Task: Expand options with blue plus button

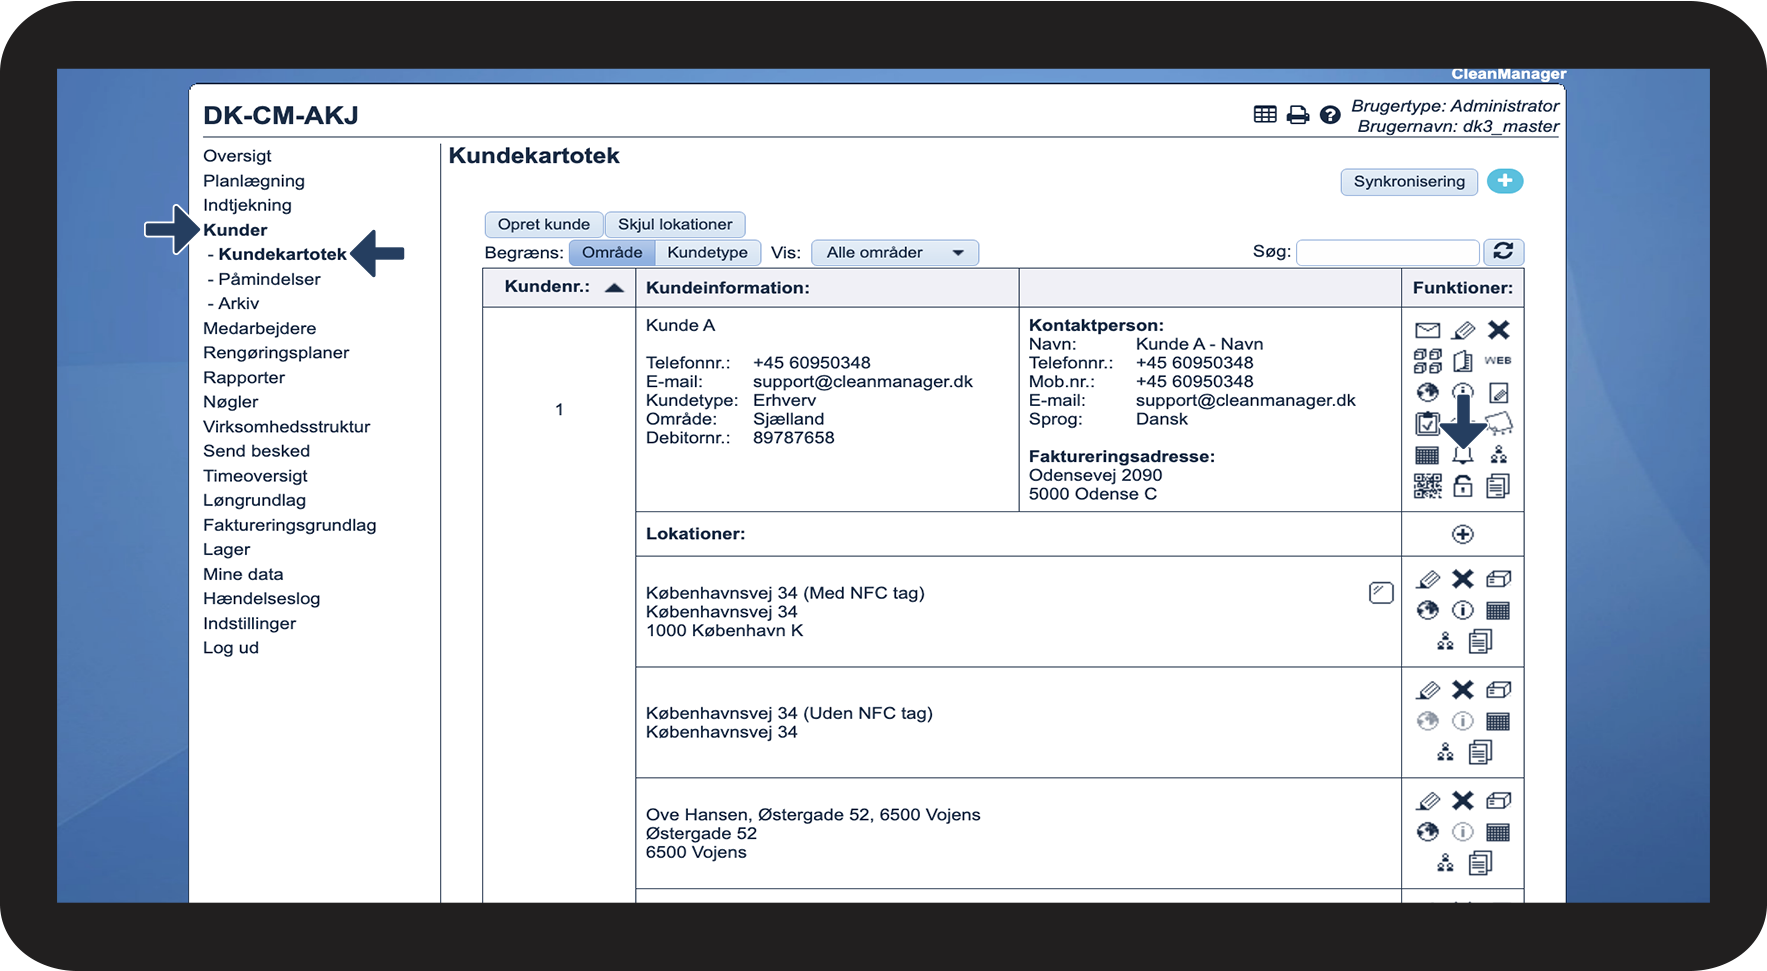Action: coord(1504,181)
